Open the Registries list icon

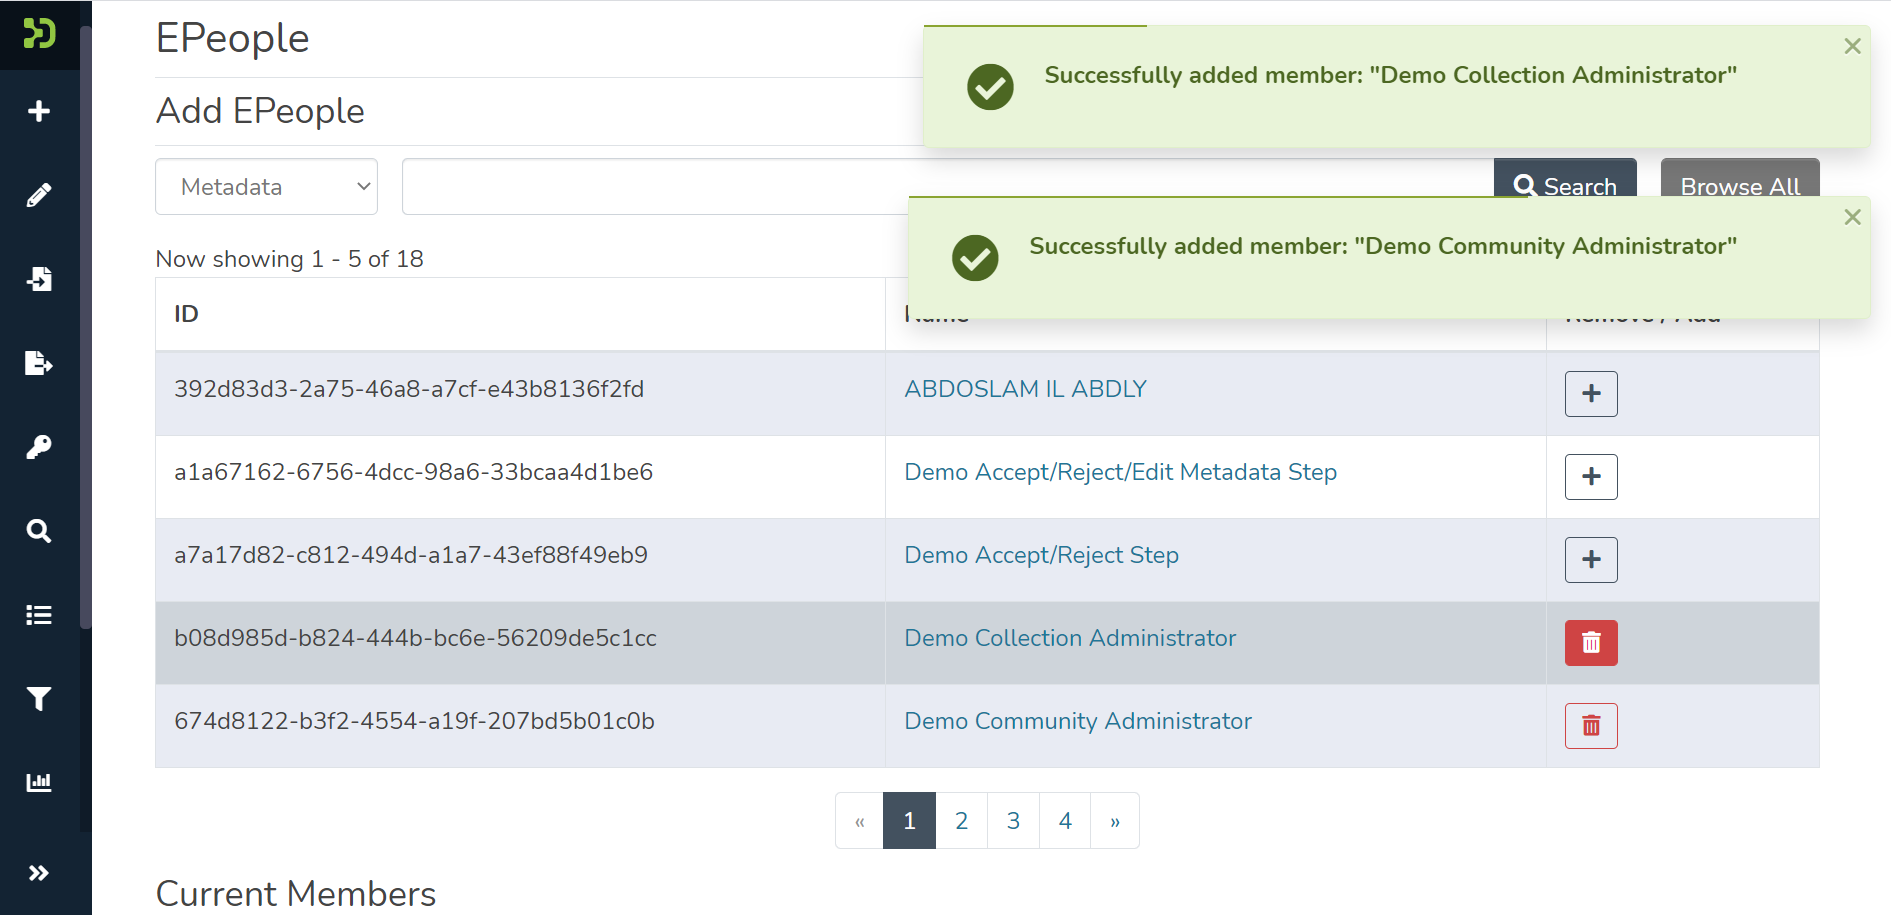coord(39,615)
